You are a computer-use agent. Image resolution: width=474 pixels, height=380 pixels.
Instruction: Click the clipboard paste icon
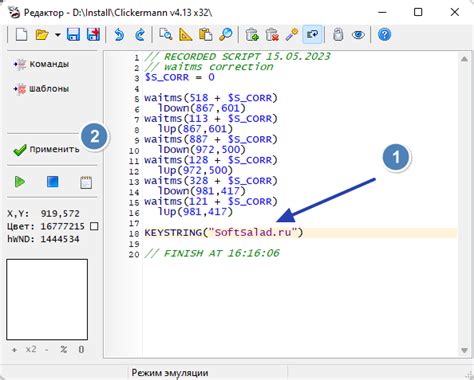pos(205,35)
